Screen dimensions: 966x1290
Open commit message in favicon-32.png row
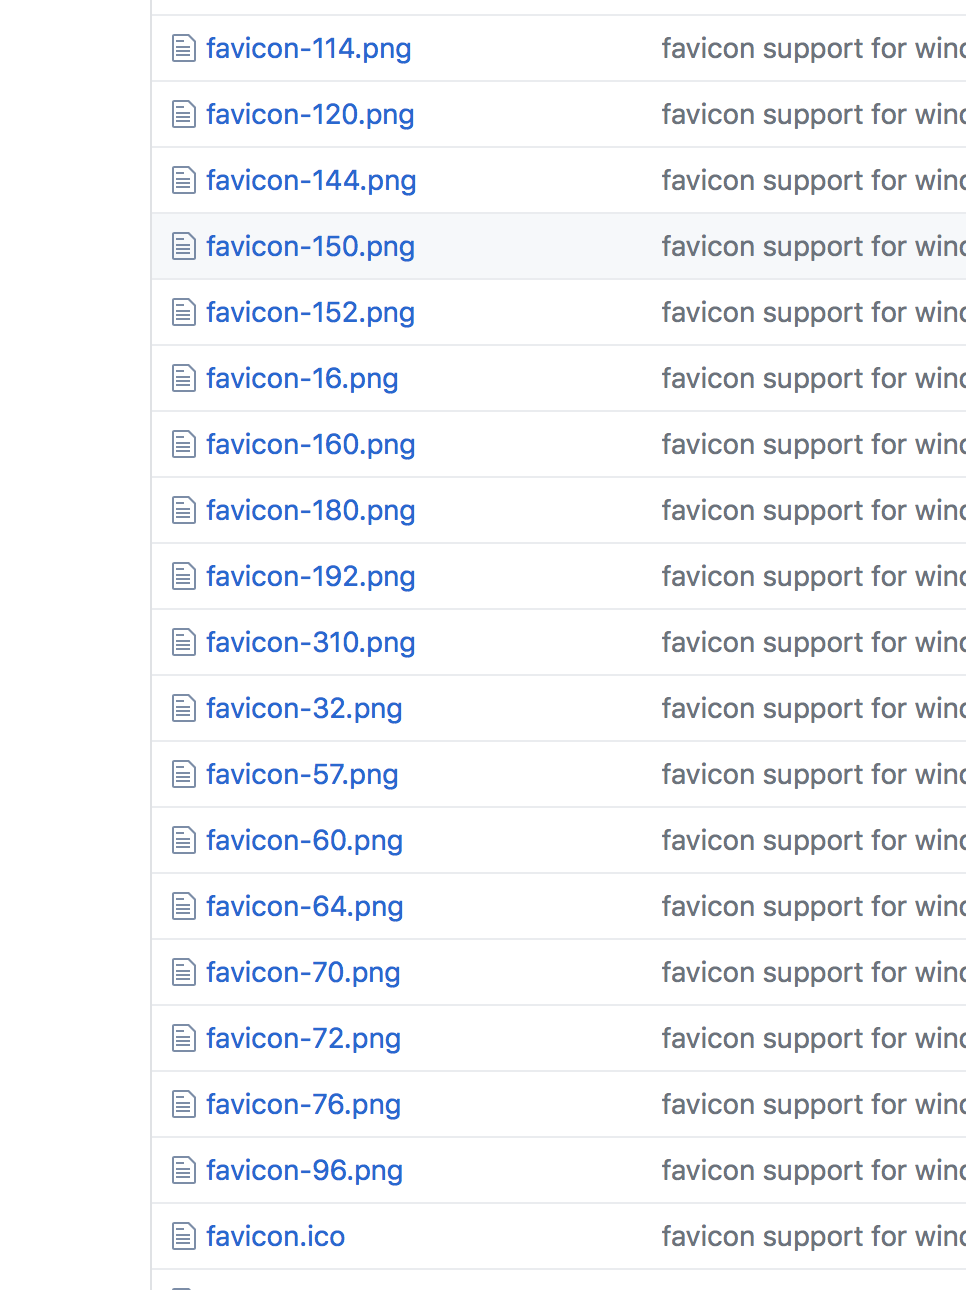click(x=813, y=708)
